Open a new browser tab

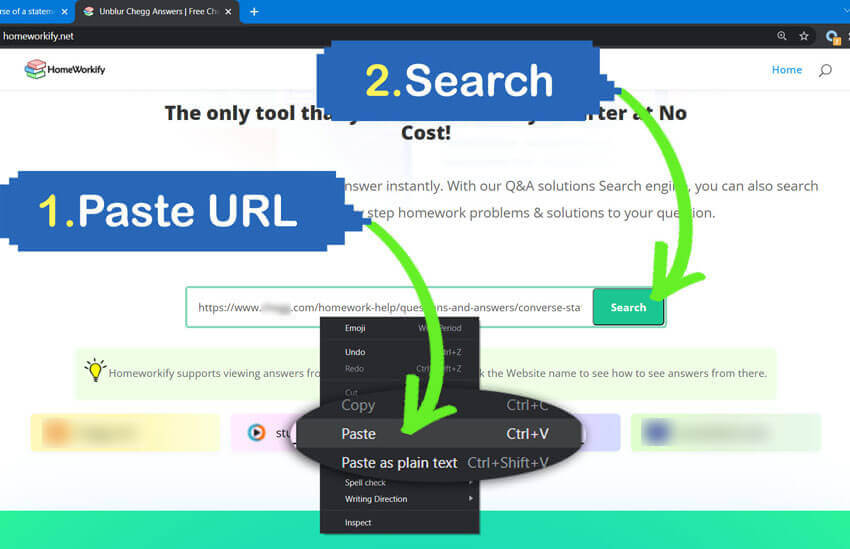(254, 11)
